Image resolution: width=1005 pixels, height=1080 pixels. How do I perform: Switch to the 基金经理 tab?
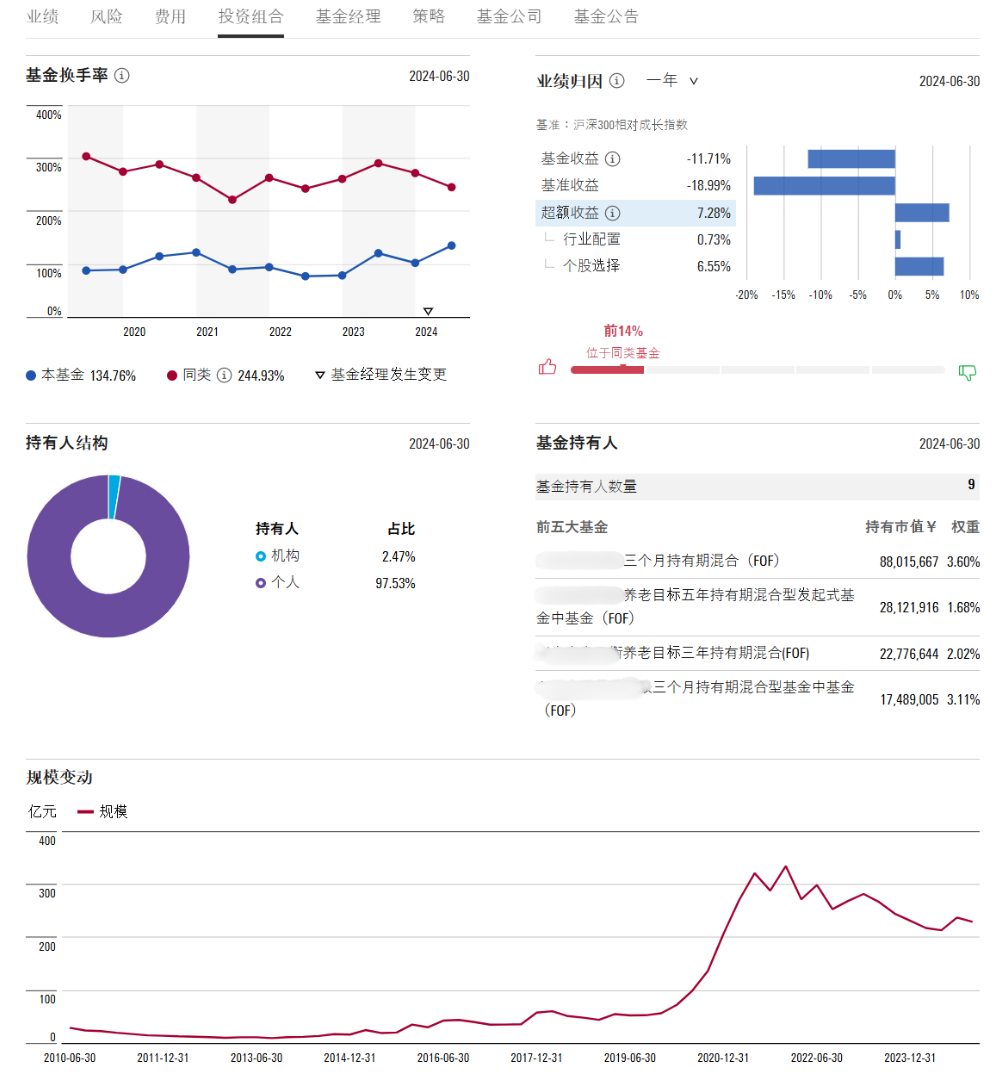coord(348,17)
